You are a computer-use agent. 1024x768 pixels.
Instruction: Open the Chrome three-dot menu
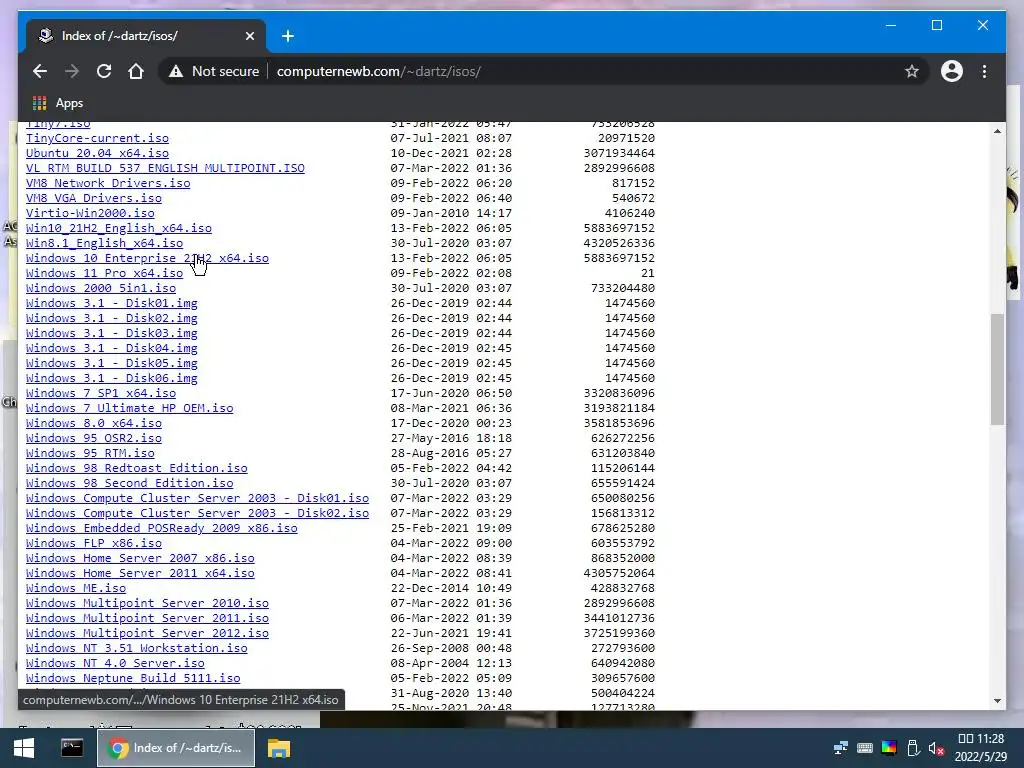[984, 71]
